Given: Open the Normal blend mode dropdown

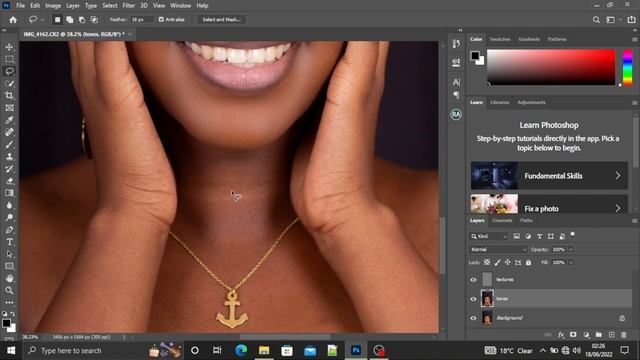Looking at the screenshot, I should (x=498, y=249).
